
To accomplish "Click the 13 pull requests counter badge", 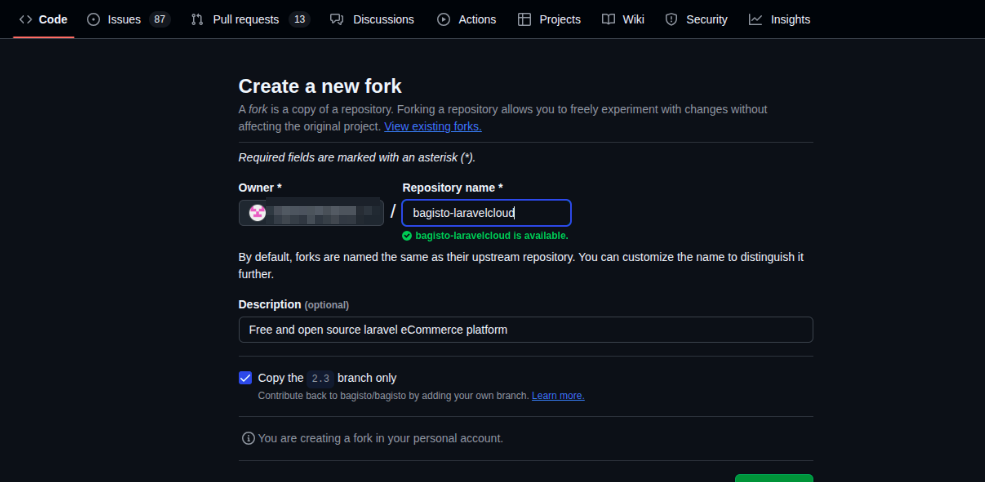I will pyautogui.click(x=300, y=19).
